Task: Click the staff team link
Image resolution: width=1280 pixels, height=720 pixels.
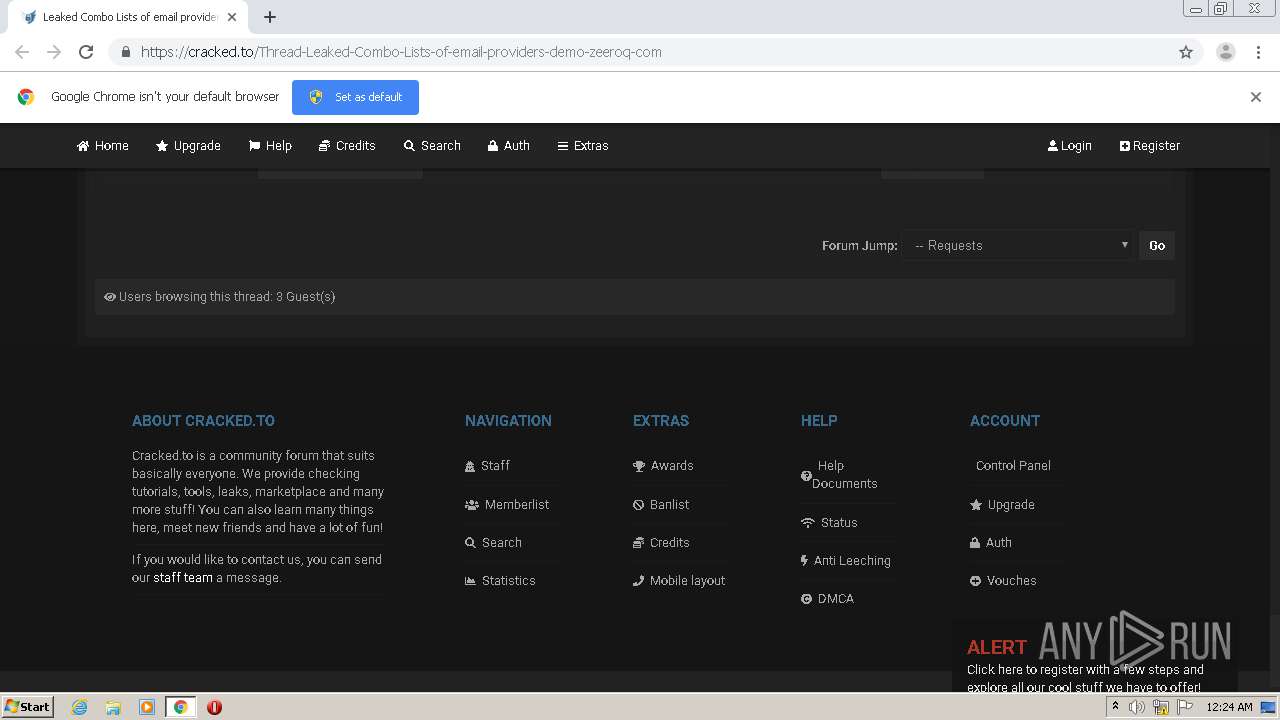Action: [x=183, y=577]
